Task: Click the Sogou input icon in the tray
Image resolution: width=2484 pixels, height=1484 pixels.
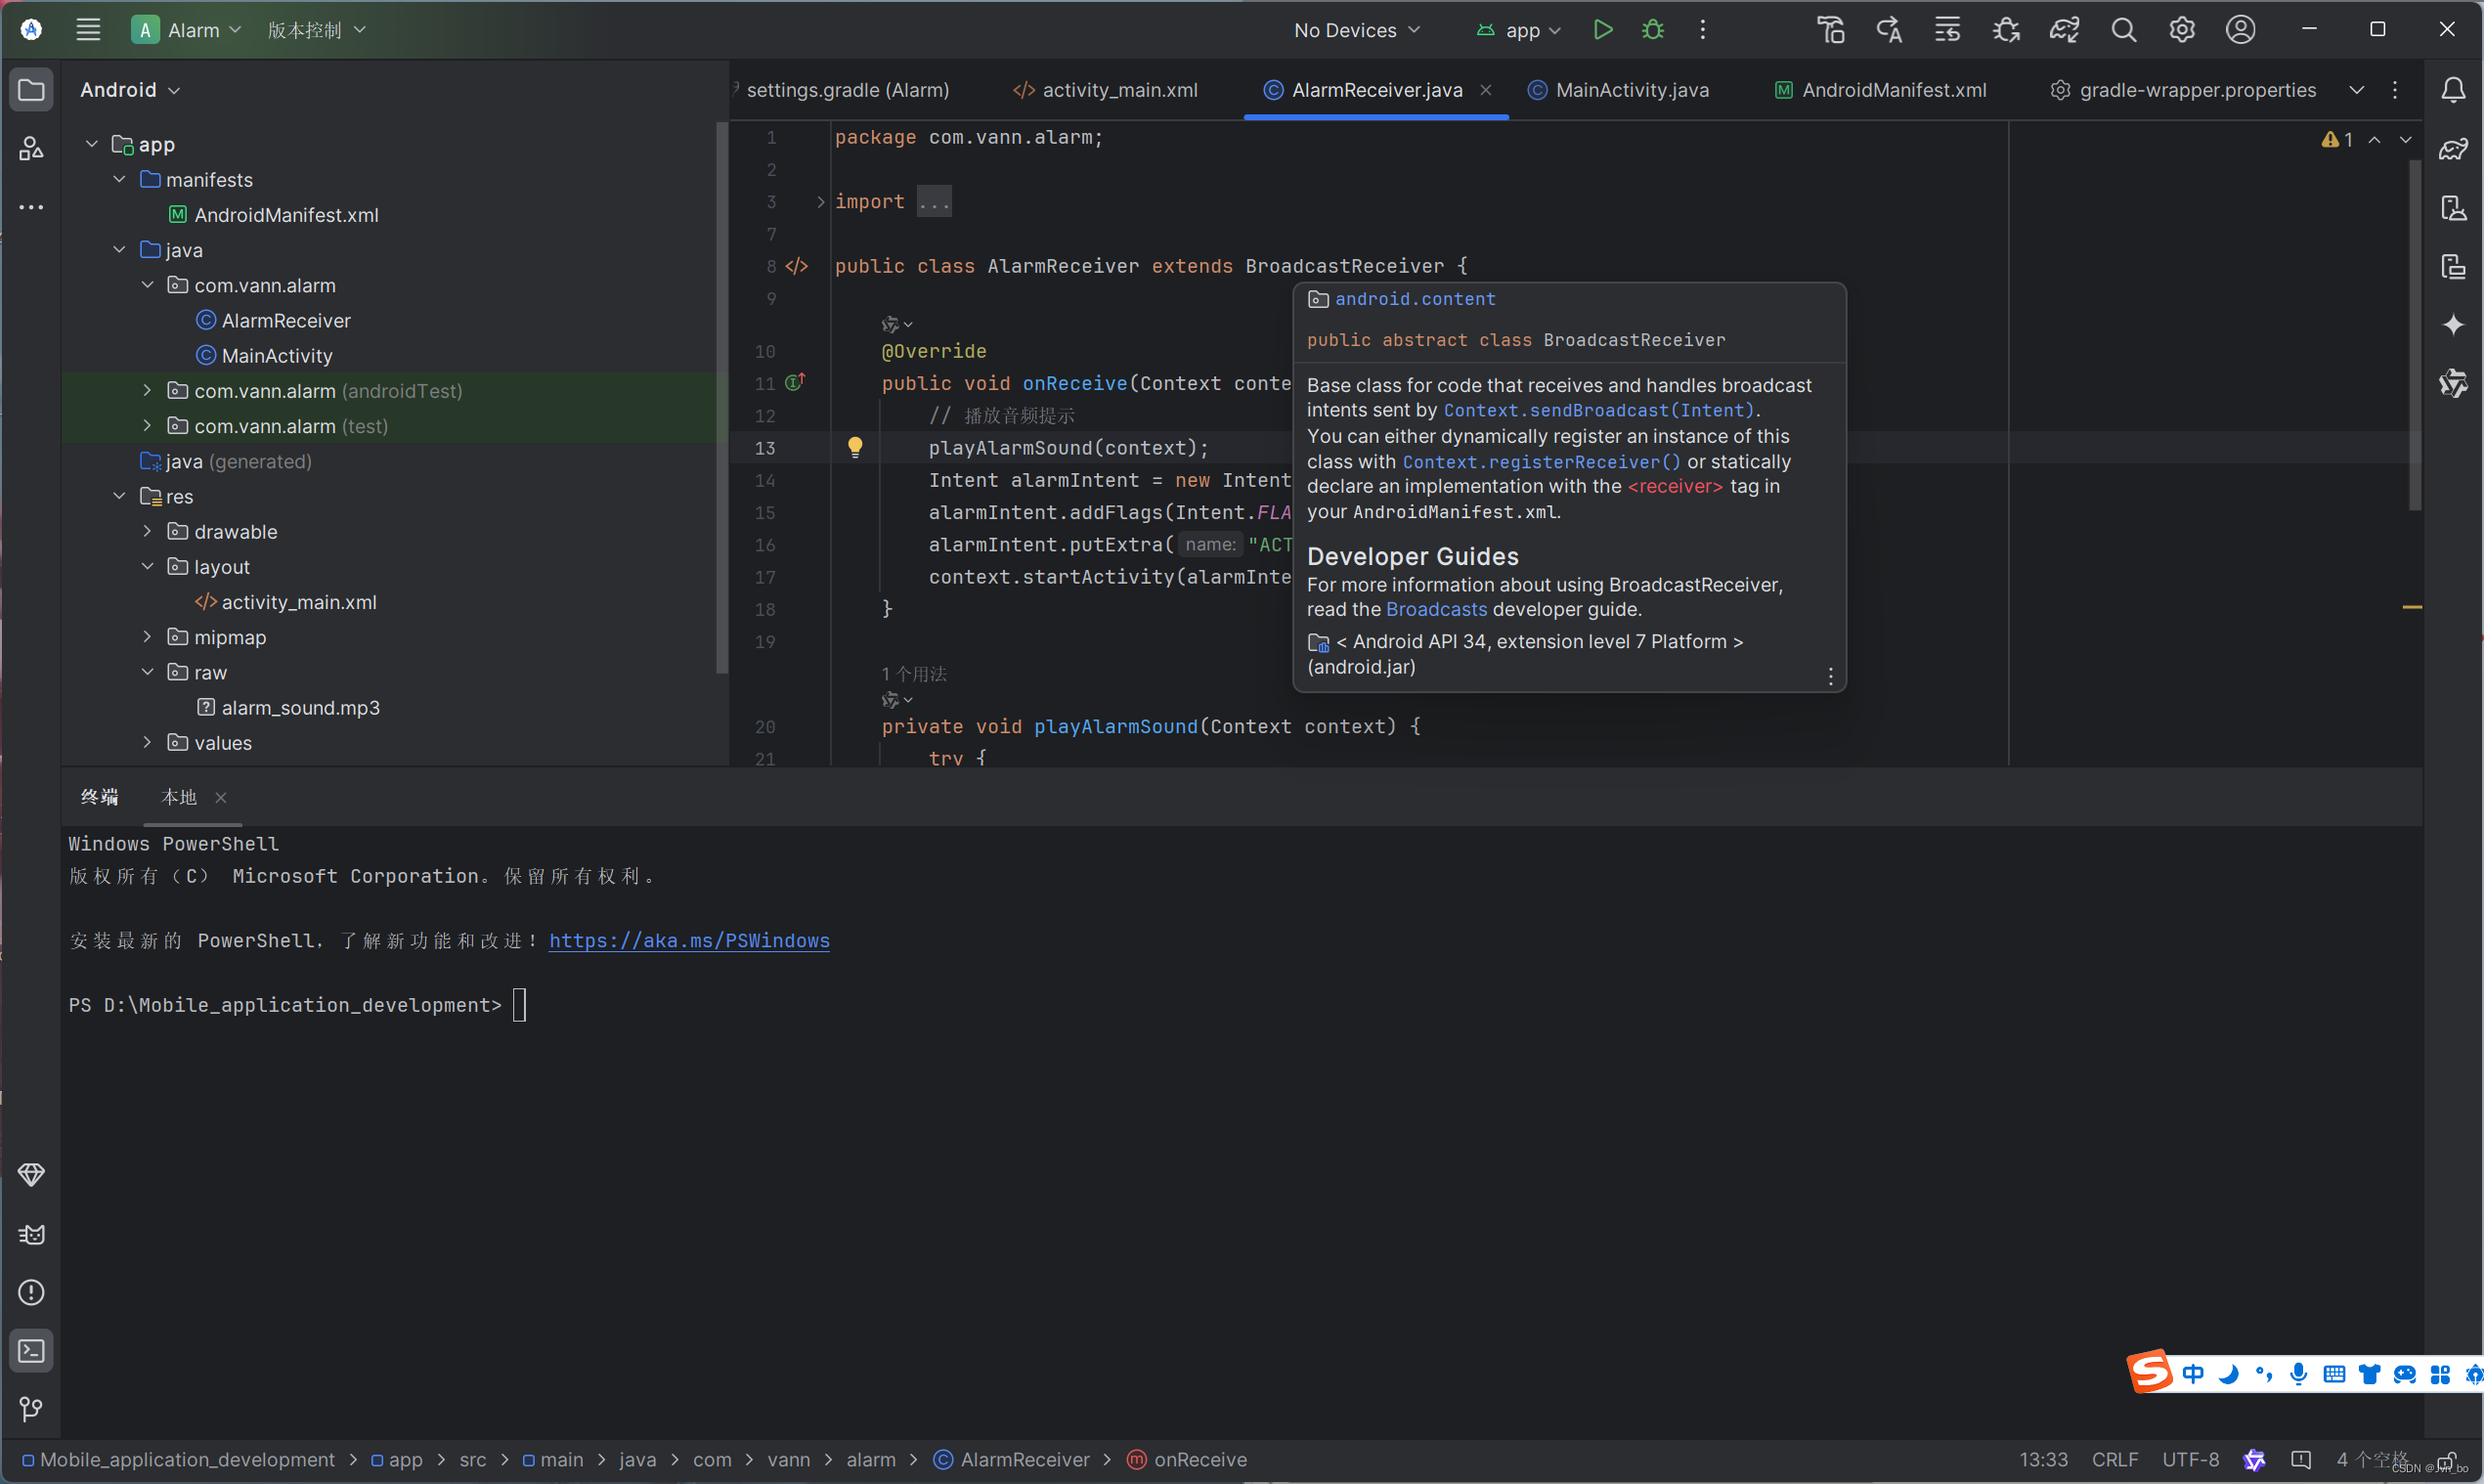Action: coord(2150,1371)
